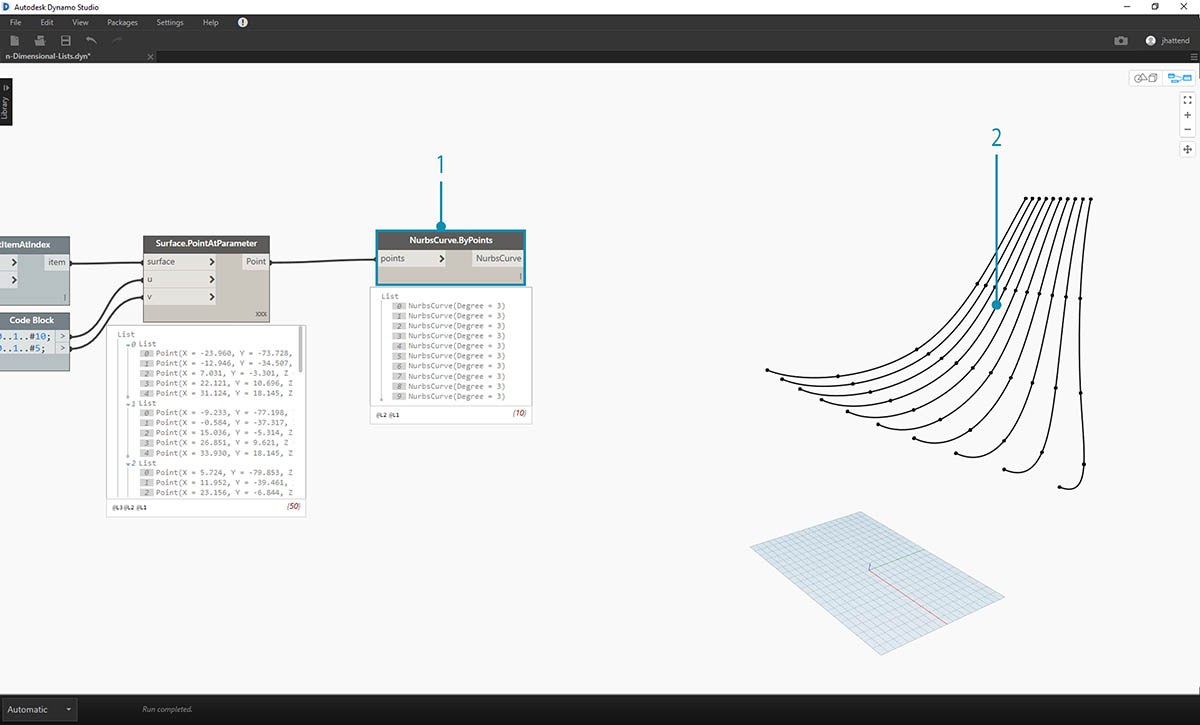Viewport: 1200px width, 725px height.
Task: Select Point(X = 5.724 row in preview
Action: pyautogui.click(x=217, y=473)
